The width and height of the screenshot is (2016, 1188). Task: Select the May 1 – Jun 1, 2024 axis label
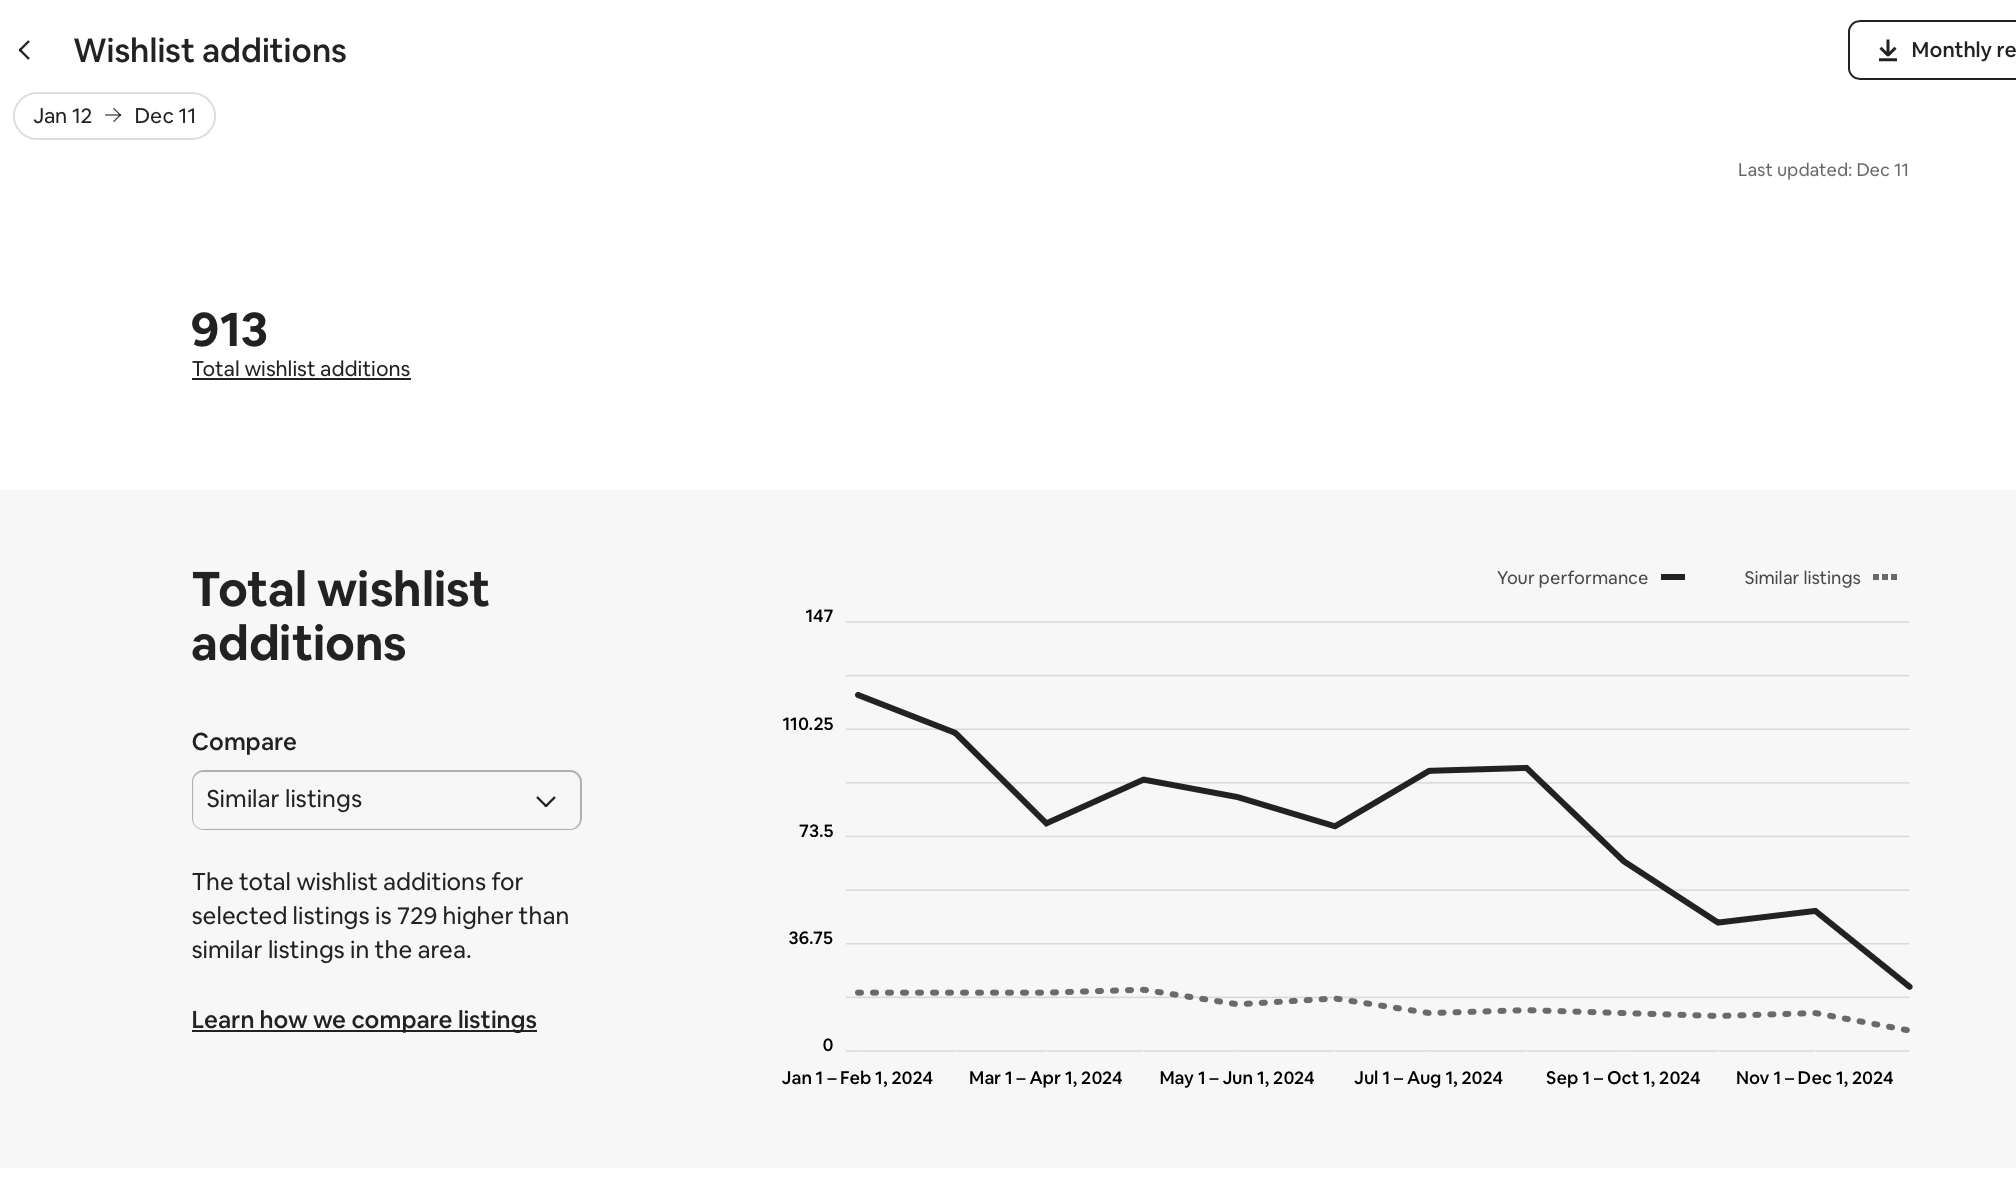point(1236,1078)
